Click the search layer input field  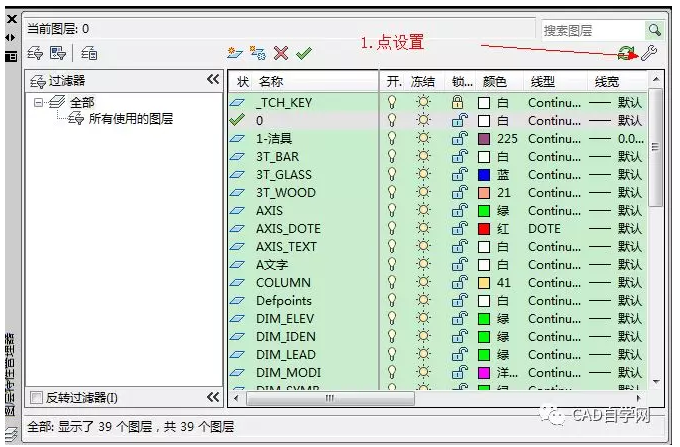(594, 30)
